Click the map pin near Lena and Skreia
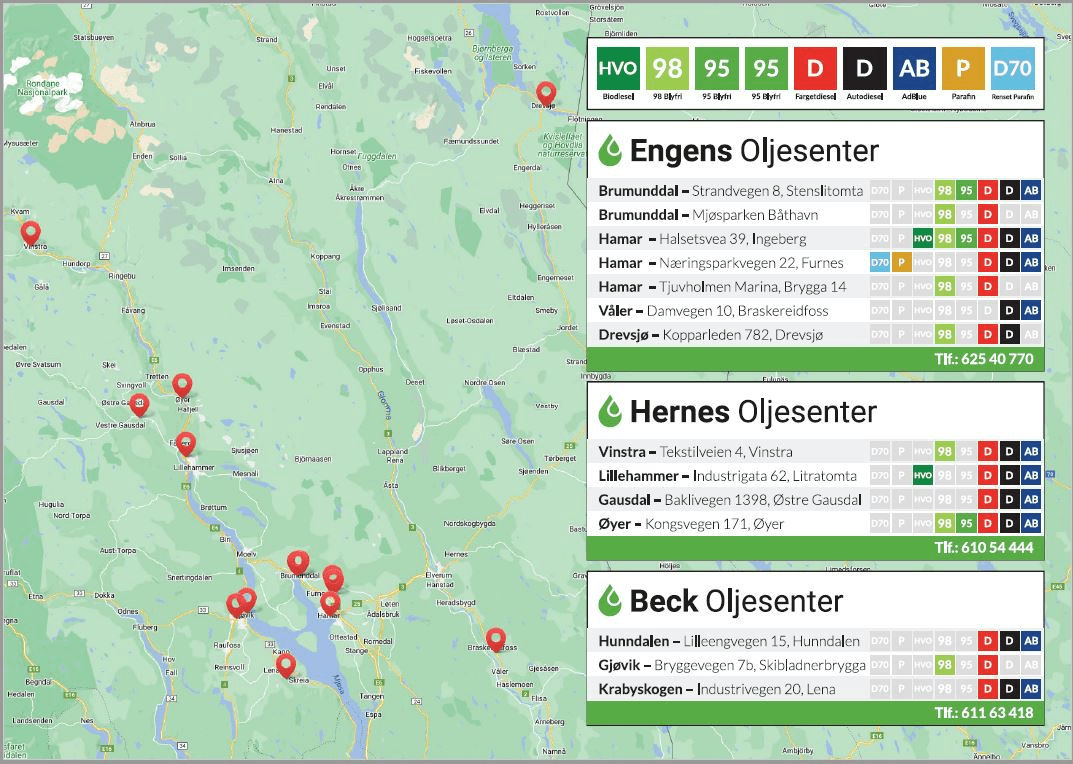Image resolution: width=1073 pixels, height=764 pixels. [x=286, y=665]
